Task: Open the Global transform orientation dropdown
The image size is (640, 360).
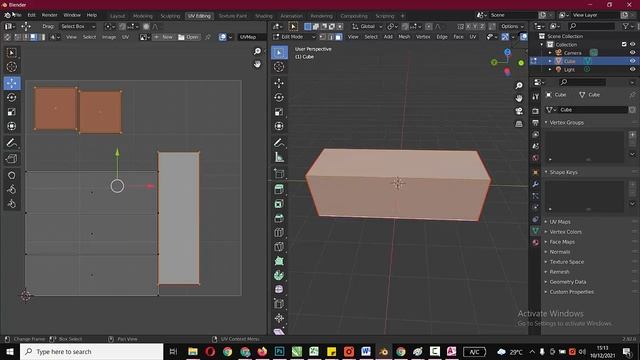Action: pyautogui.click(x=367, y=26)
